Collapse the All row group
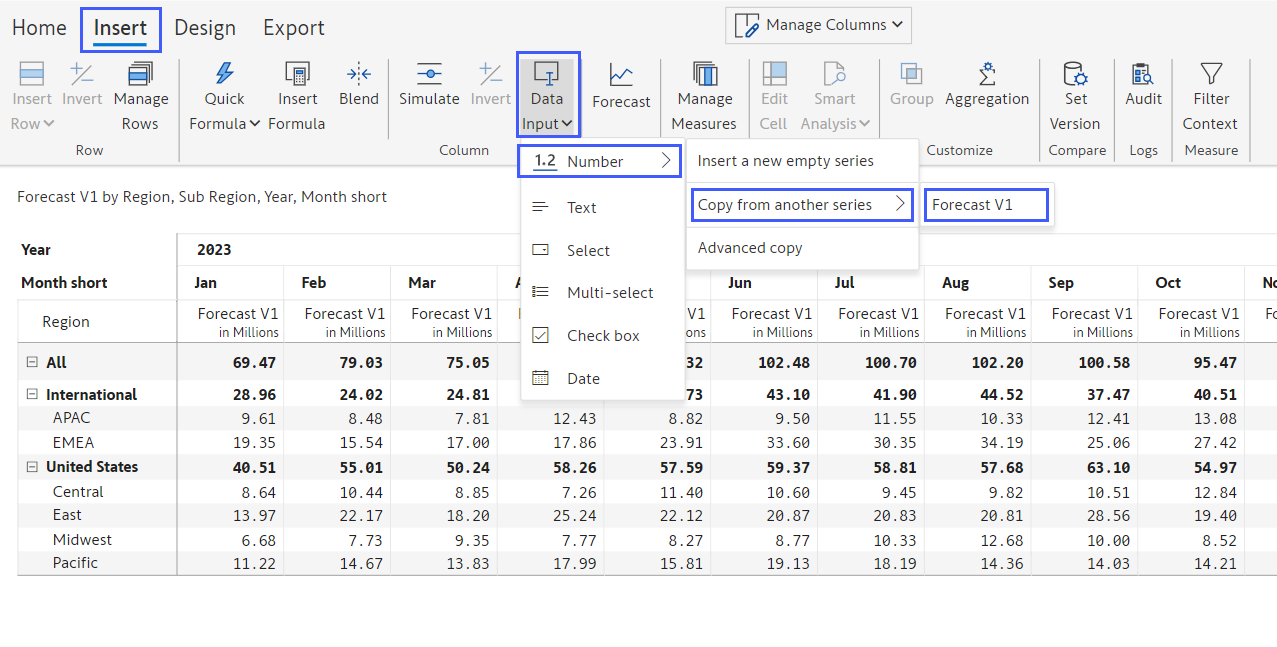 pos(32,363)
